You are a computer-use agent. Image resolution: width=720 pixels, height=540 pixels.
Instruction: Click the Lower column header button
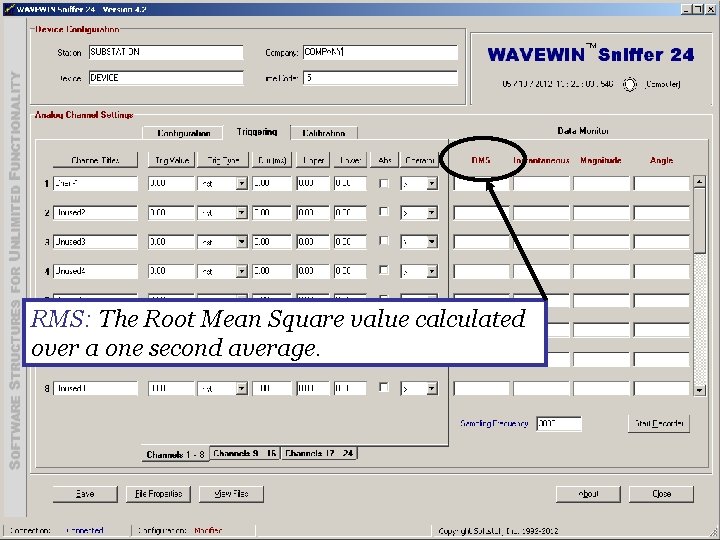pos(350,160)
